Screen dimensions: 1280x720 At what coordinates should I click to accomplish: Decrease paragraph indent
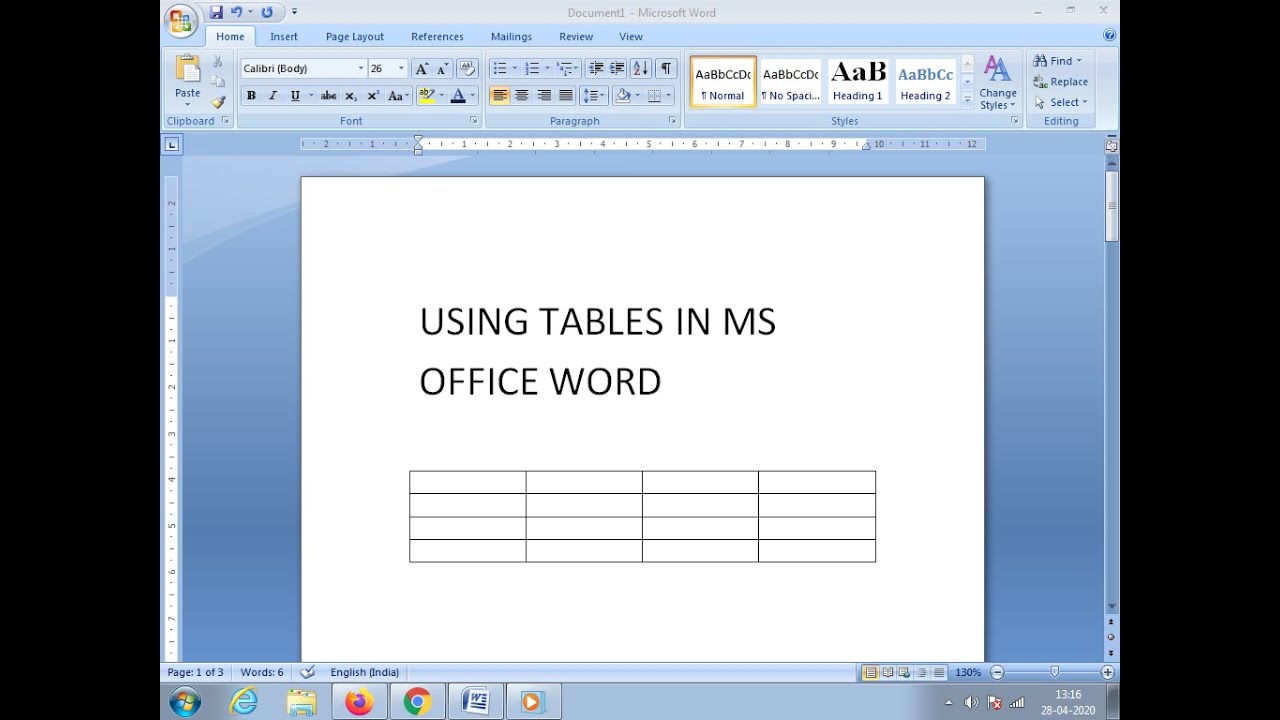click(x=596, y=68)
